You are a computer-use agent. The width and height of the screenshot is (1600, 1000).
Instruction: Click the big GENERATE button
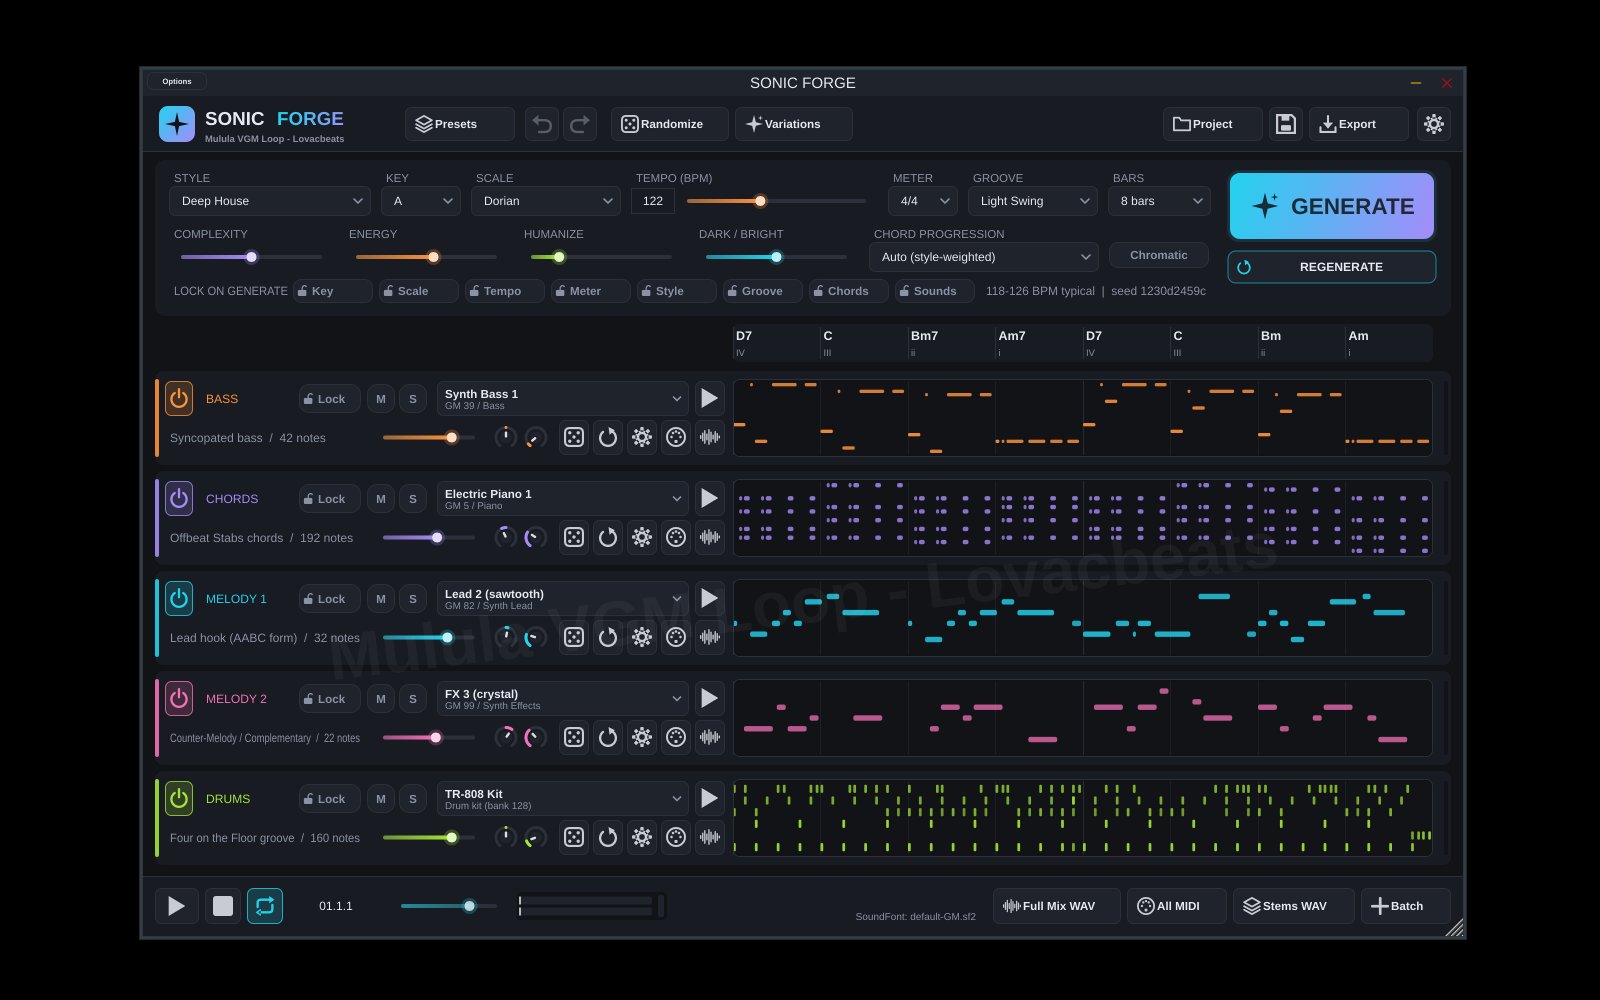(1332, 206)
